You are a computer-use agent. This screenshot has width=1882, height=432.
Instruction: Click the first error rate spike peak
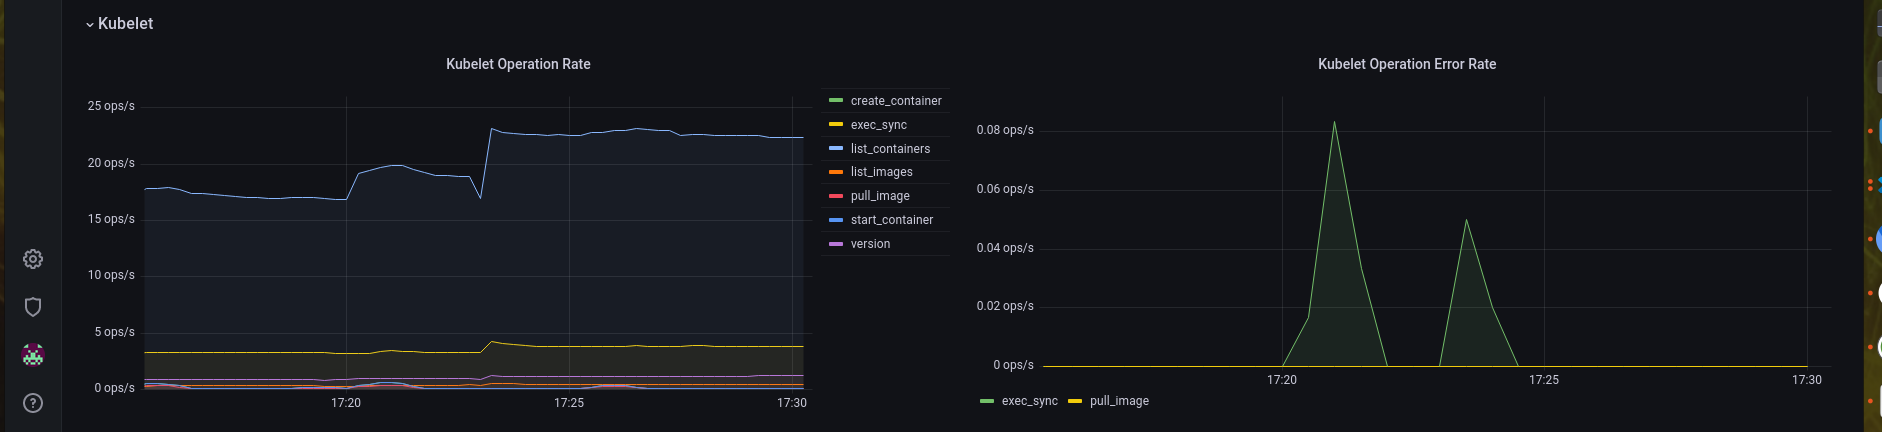pyautogui.click(x=1334, y=122)
